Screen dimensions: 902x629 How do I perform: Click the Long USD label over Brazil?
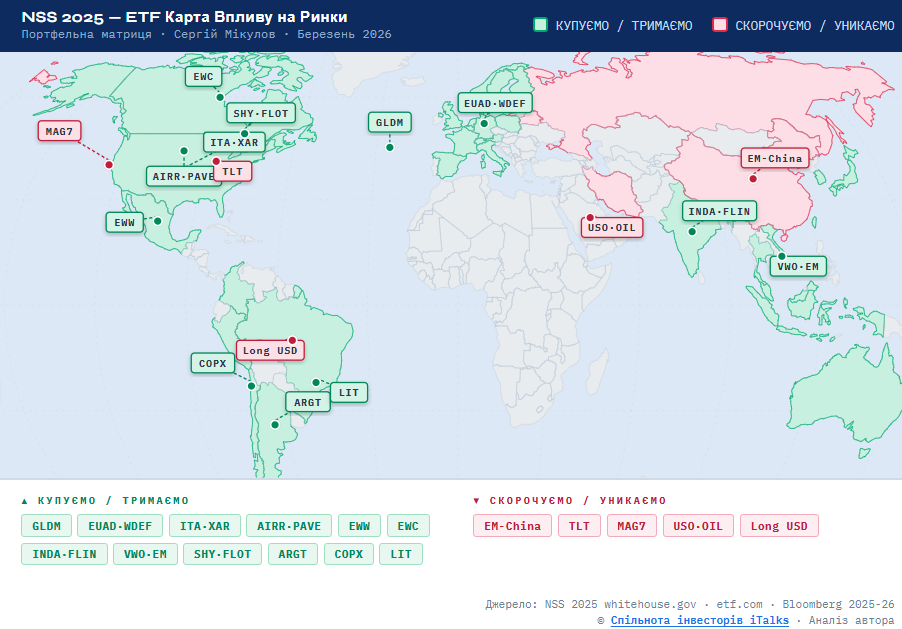270,350
